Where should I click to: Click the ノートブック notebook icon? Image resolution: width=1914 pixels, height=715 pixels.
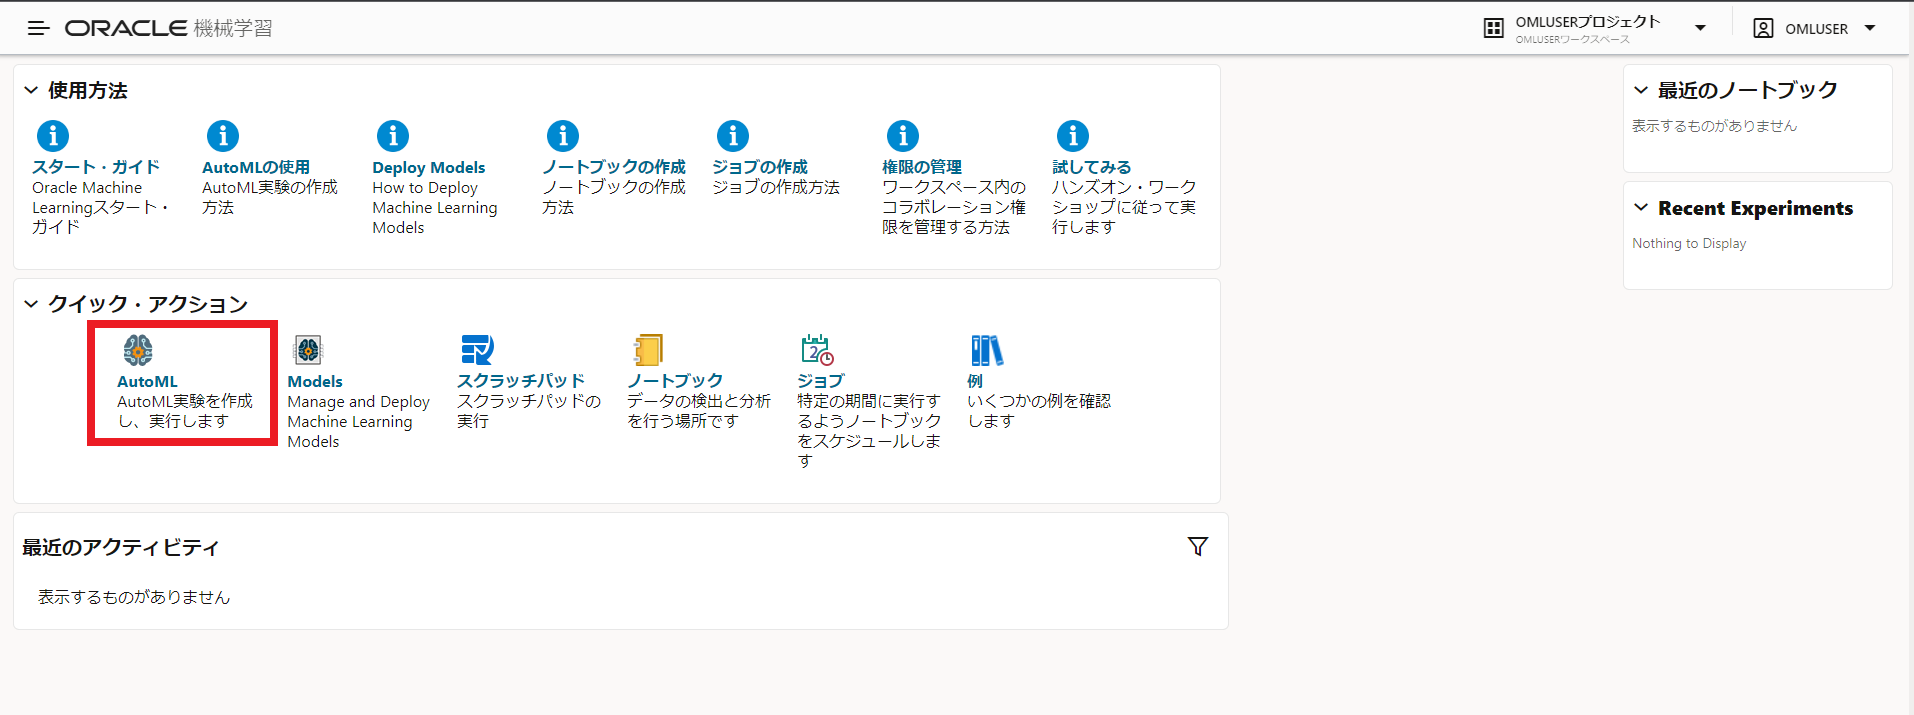[648, 350]
